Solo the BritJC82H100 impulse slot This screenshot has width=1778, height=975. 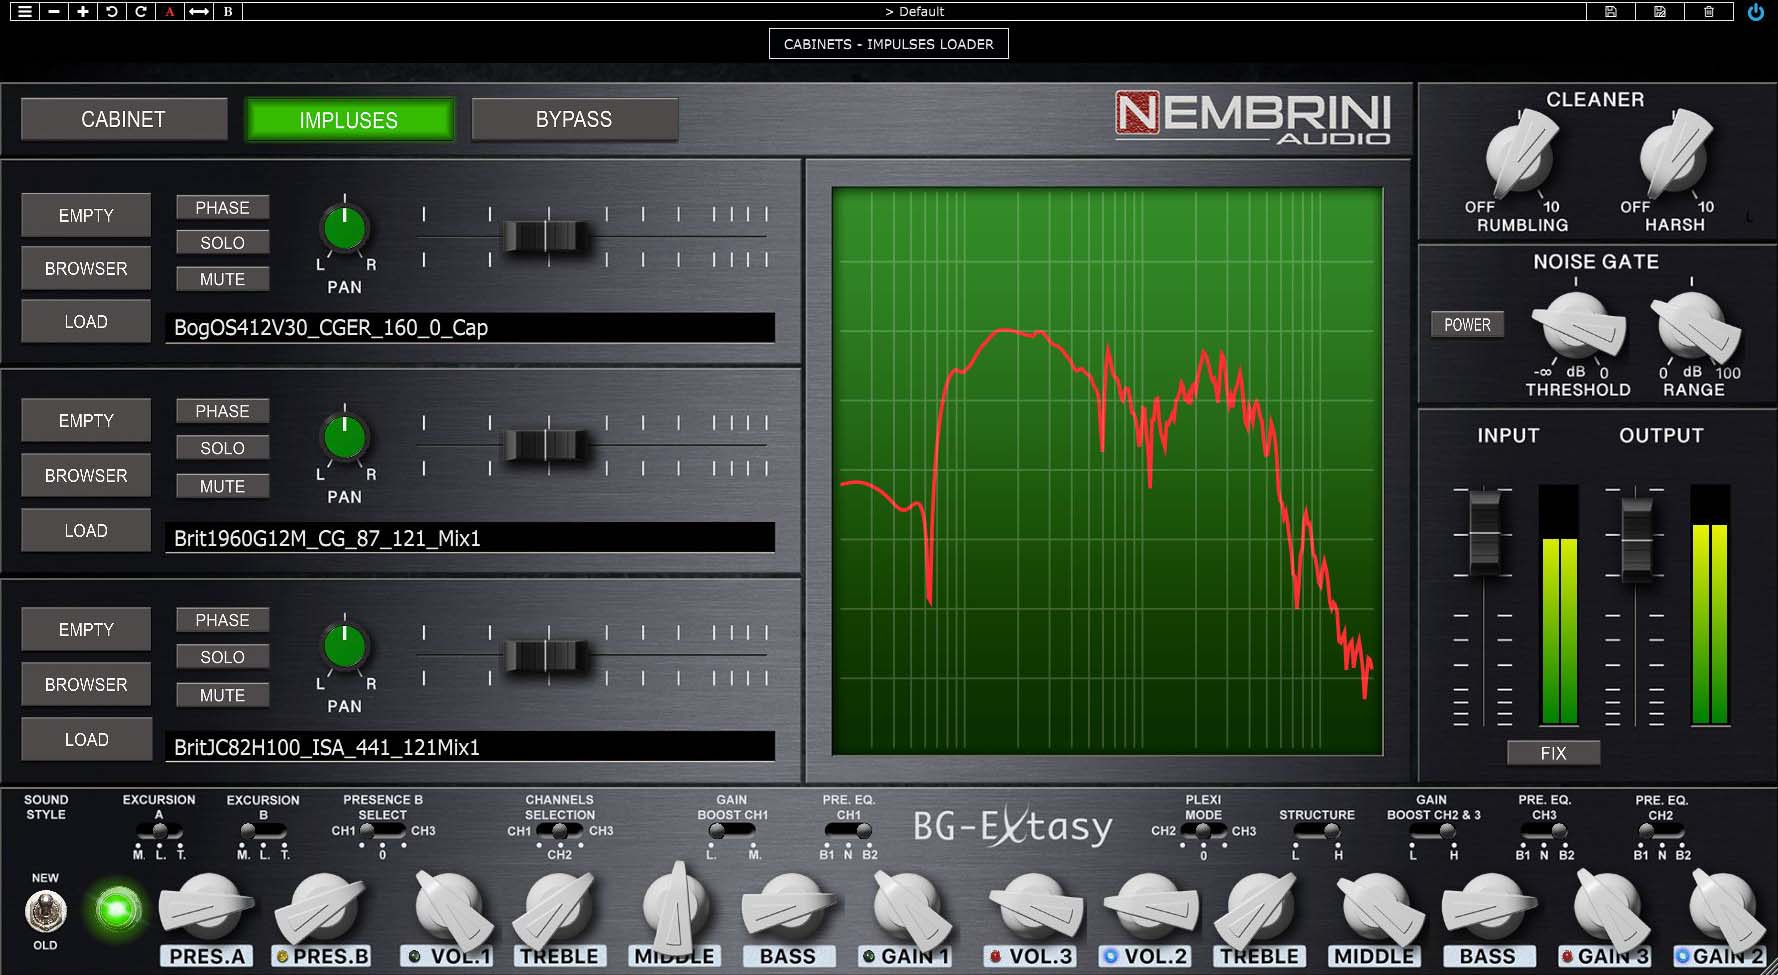click(x=222, y=656)
